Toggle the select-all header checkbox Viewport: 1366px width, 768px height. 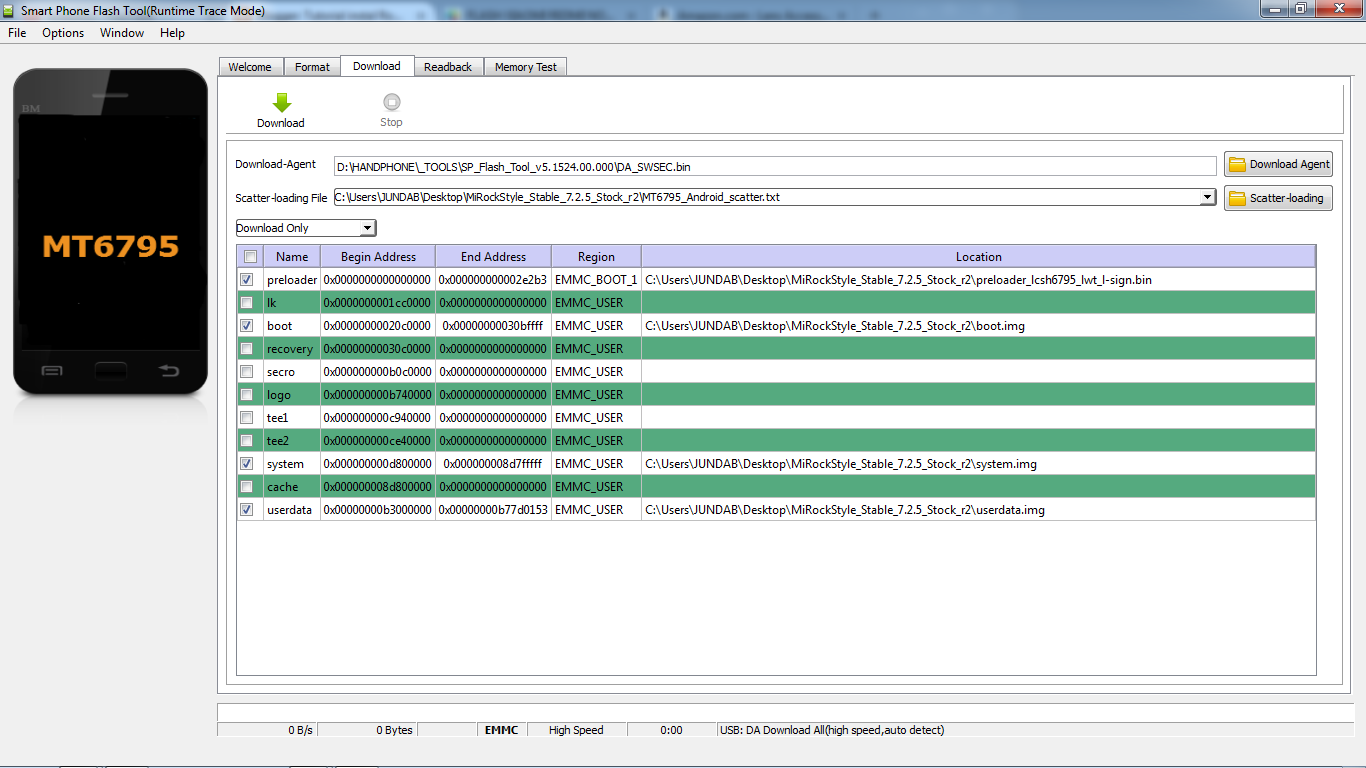pyautogui.click(x=250, y=256)
